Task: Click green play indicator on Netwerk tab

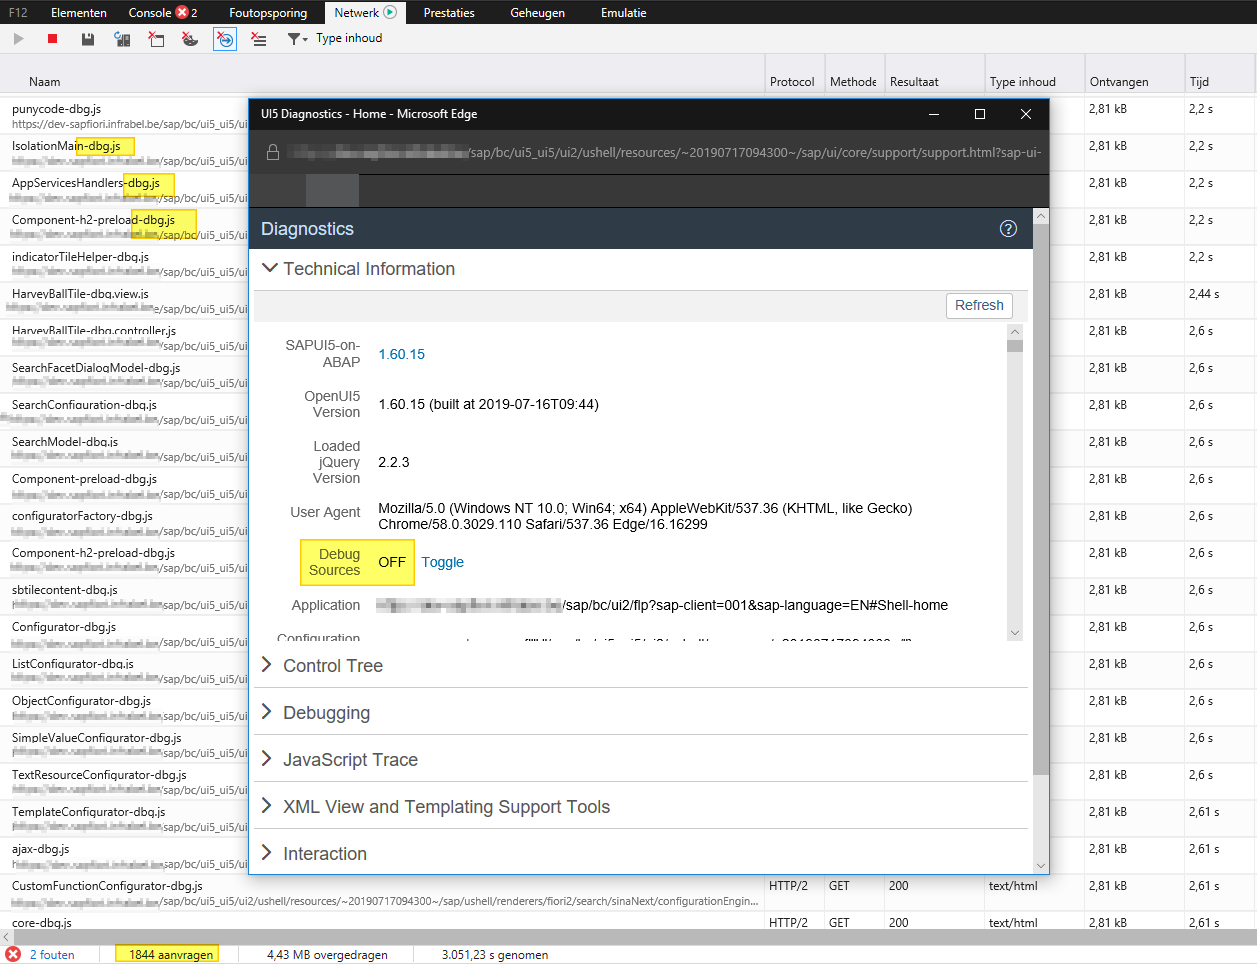Action: (x=390, y=13)
